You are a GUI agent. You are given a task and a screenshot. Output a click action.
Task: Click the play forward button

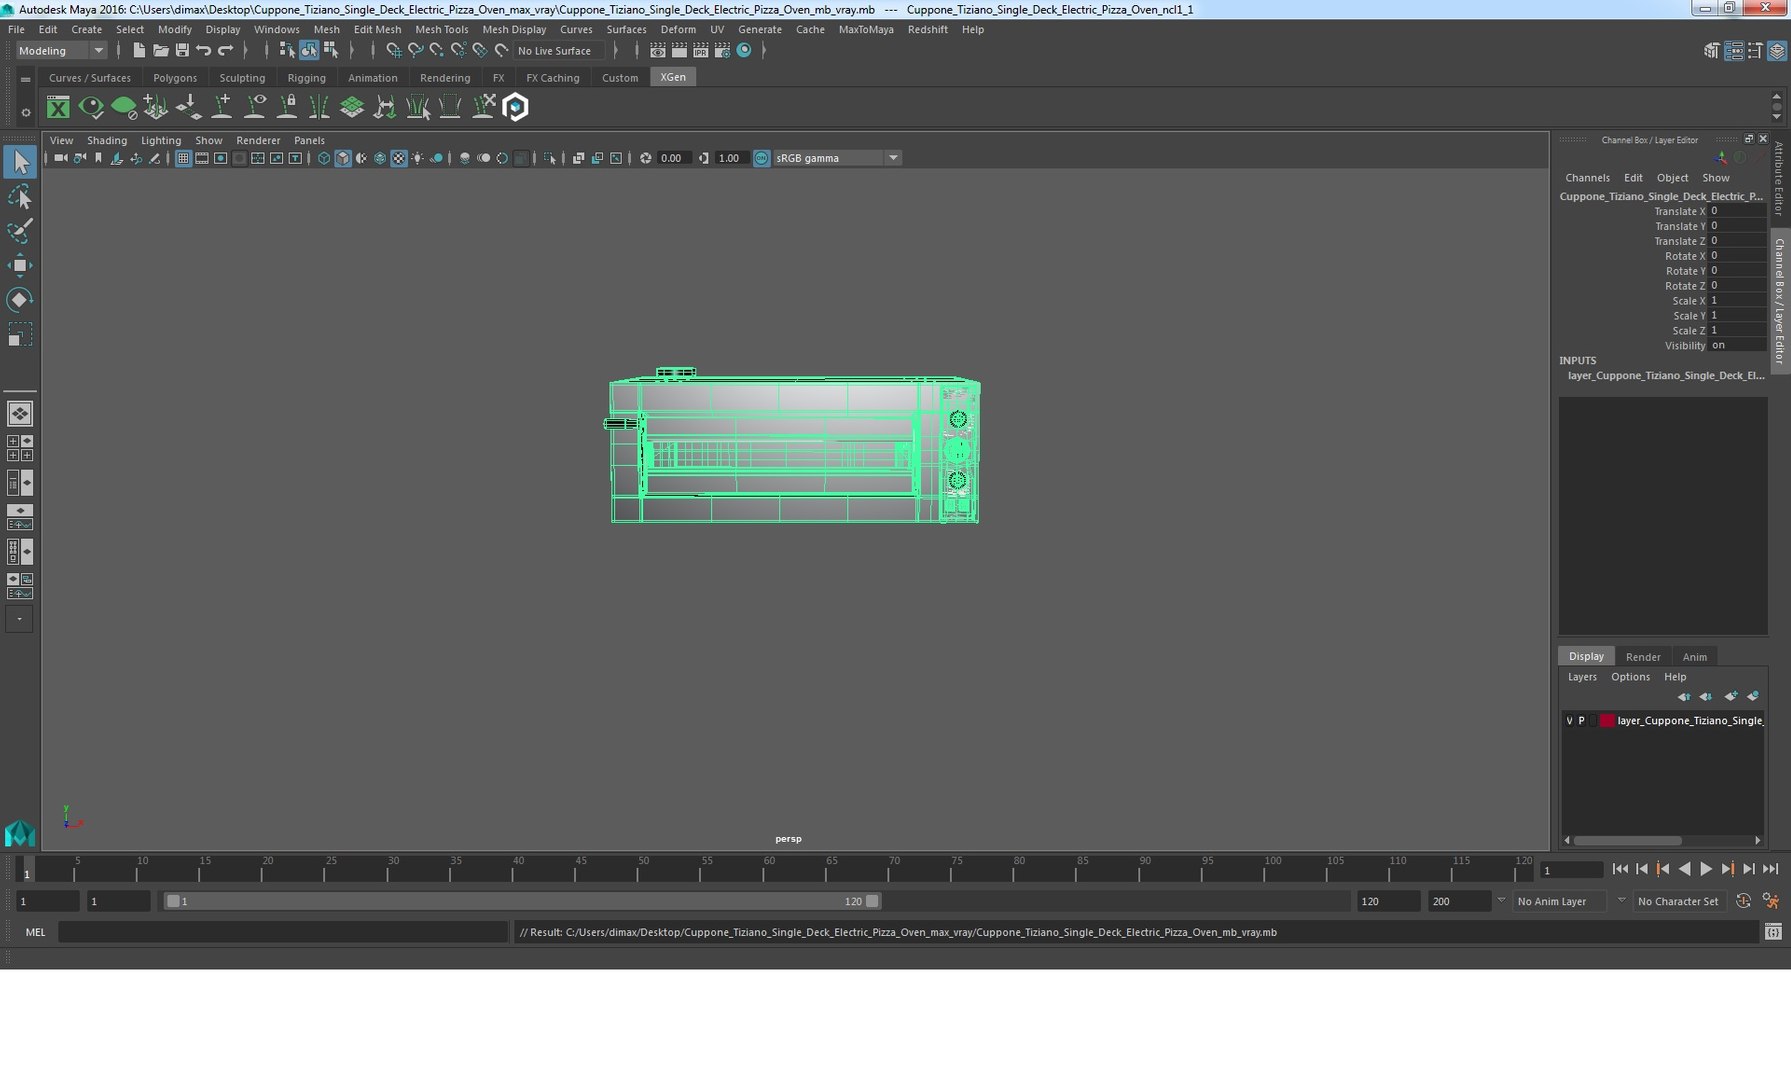point(1706,870)
